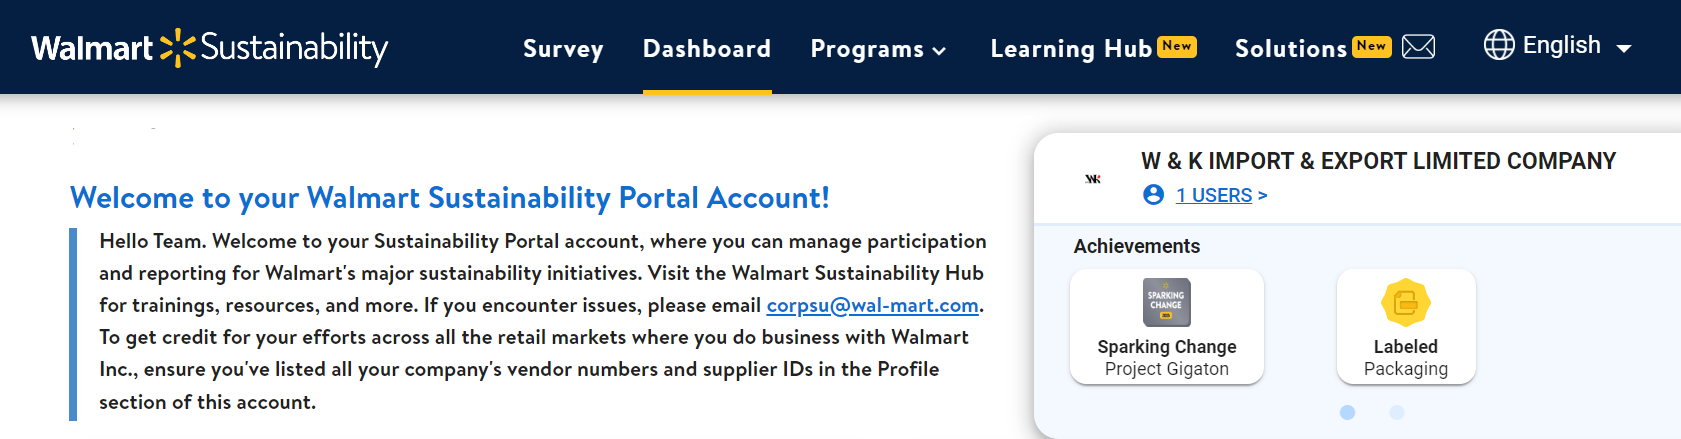Image resolution: width=1681 pixels, height=439 pixels.
Task: Open the Learning Hub menu item
Action: click(1071, 49)
